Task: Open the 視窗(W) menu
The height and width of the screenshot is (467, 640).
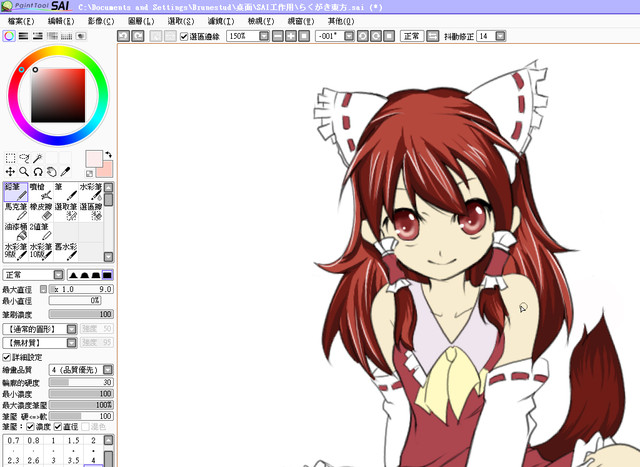Action: (301, 21)
